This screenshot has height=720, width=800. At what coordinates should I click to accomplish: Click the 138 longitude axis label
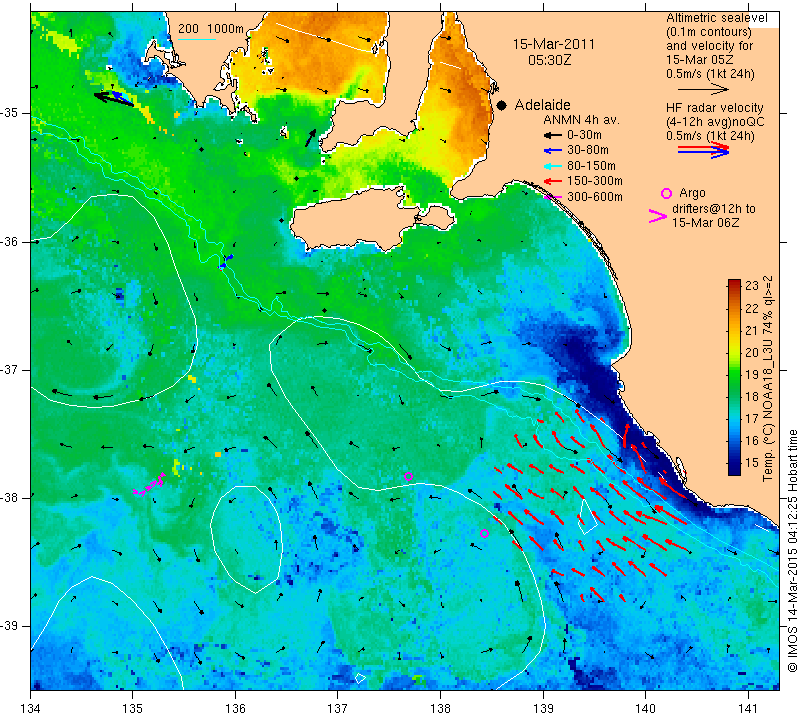[x=440, y=709]
